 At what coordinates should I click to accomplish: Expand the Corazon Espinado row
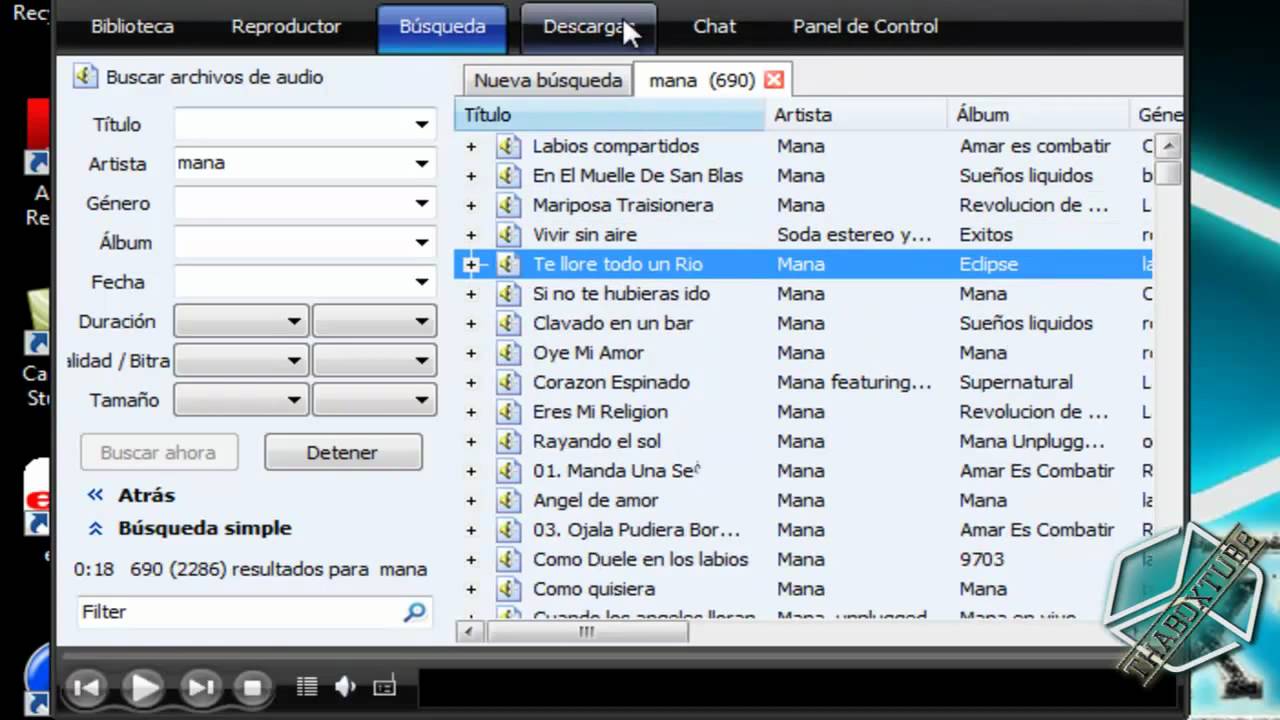[472, 383]
